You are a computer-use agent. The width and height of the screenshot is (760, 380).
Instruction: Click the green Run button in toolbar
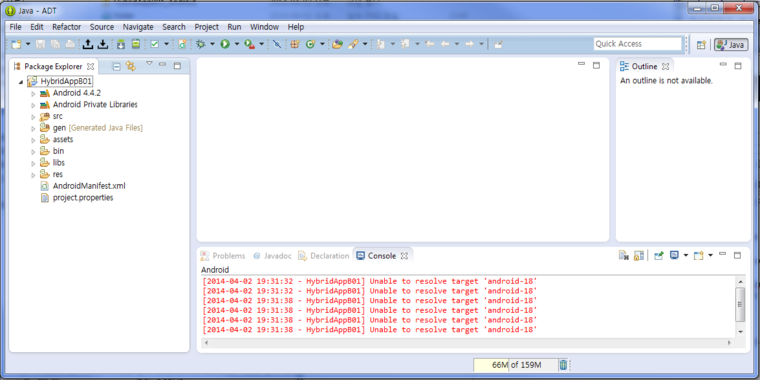point(225,44)
